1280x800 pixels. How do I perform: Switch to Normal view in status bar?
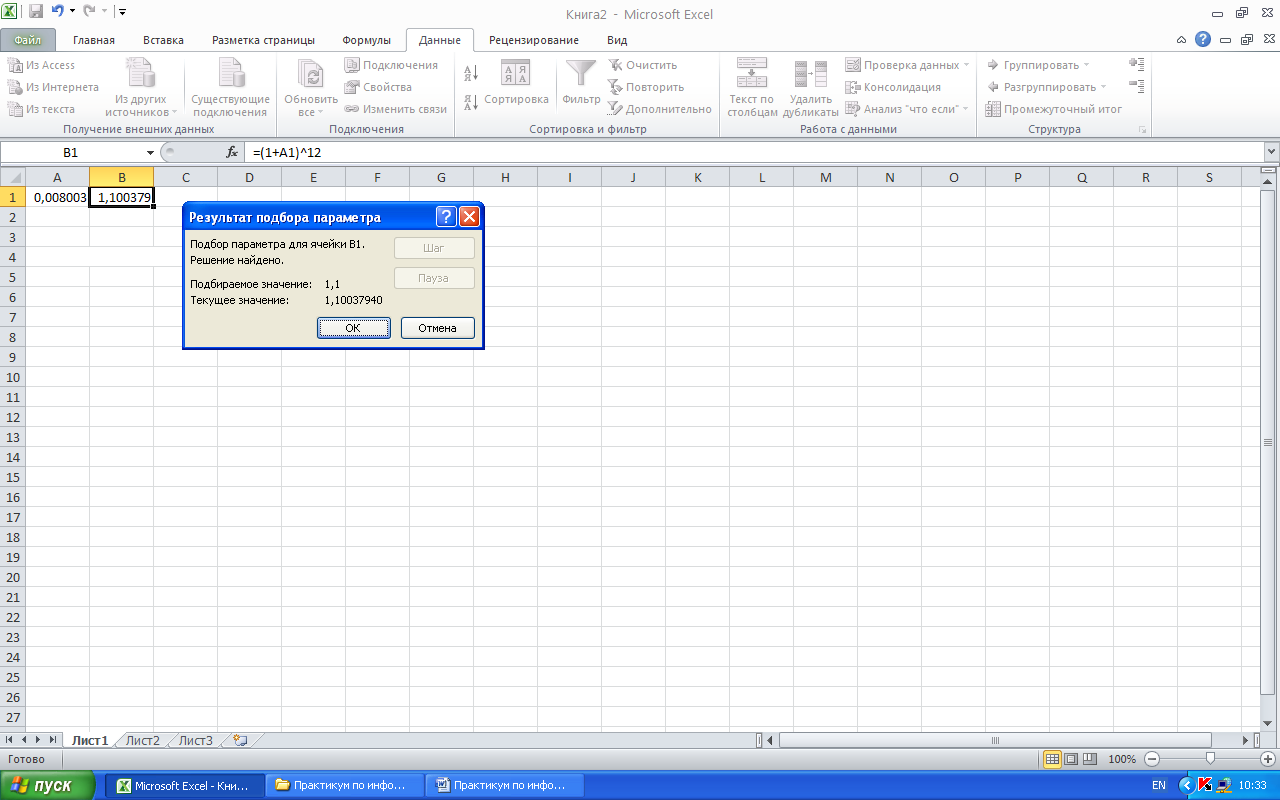click(x=1051, y=759)
